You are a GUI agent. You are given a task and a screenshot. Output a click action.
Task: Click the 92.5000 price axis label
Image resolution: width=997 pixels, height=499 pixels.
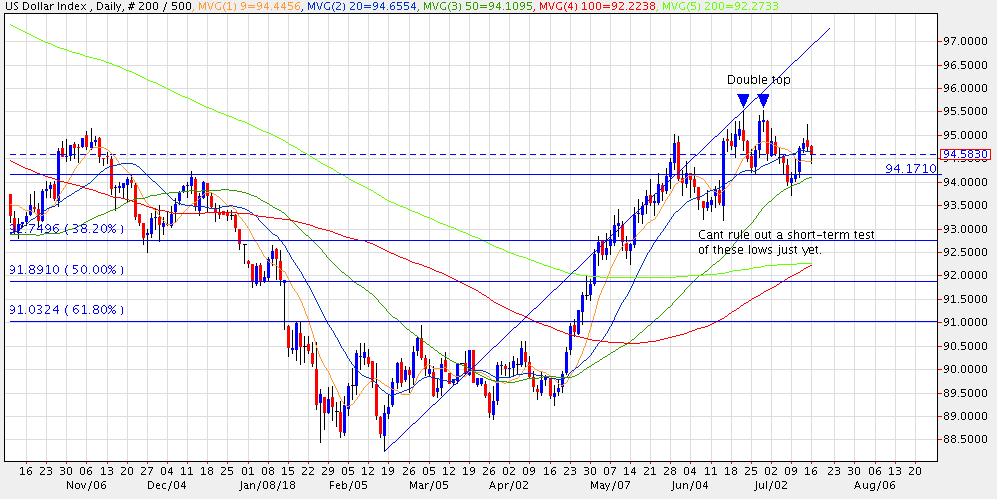965,252
